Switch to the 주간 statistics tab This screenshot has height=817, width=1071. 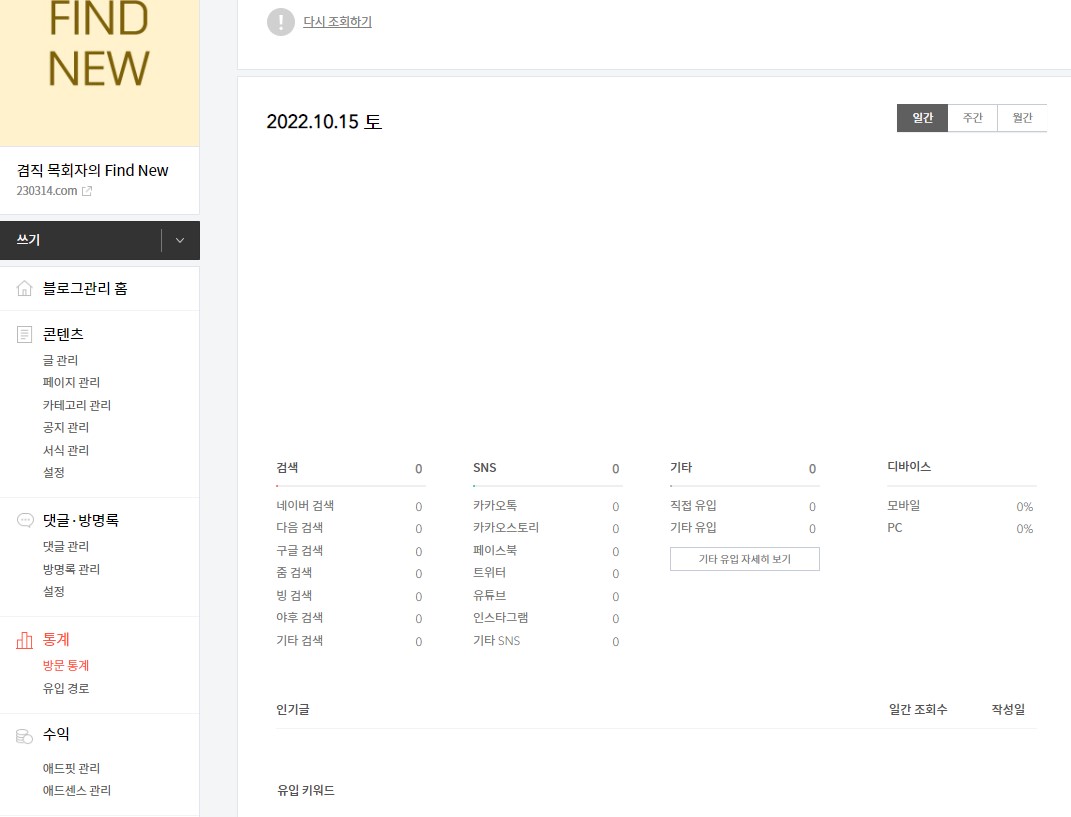pyautogui.click(x=972, y=117)
